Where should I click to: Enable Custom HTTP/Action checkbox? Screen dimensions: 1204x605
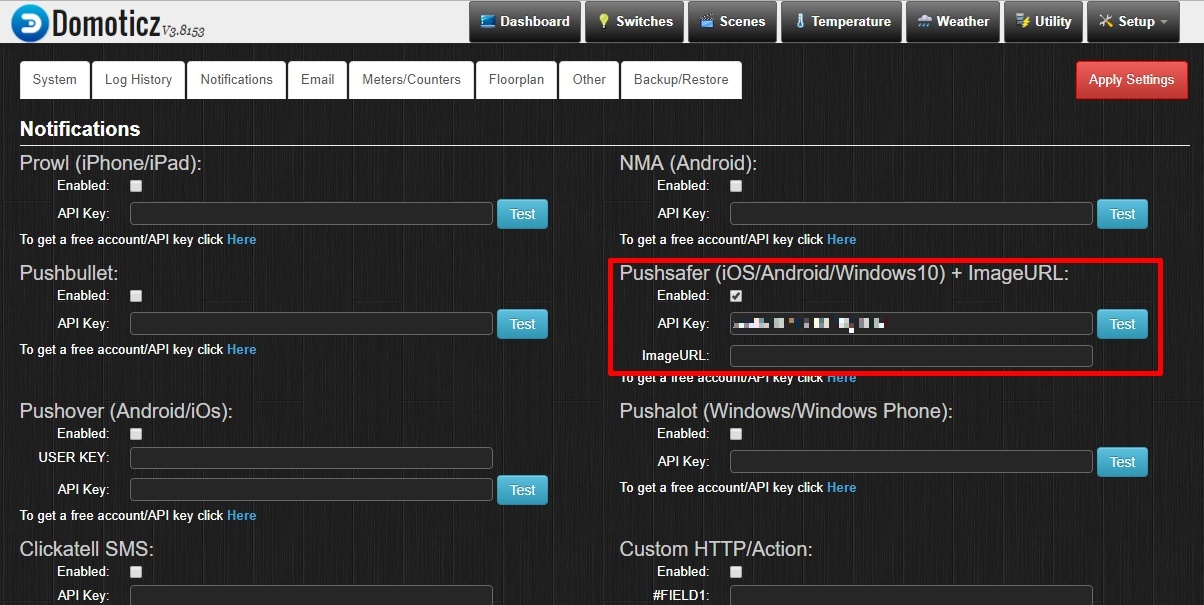pos(736,572)
